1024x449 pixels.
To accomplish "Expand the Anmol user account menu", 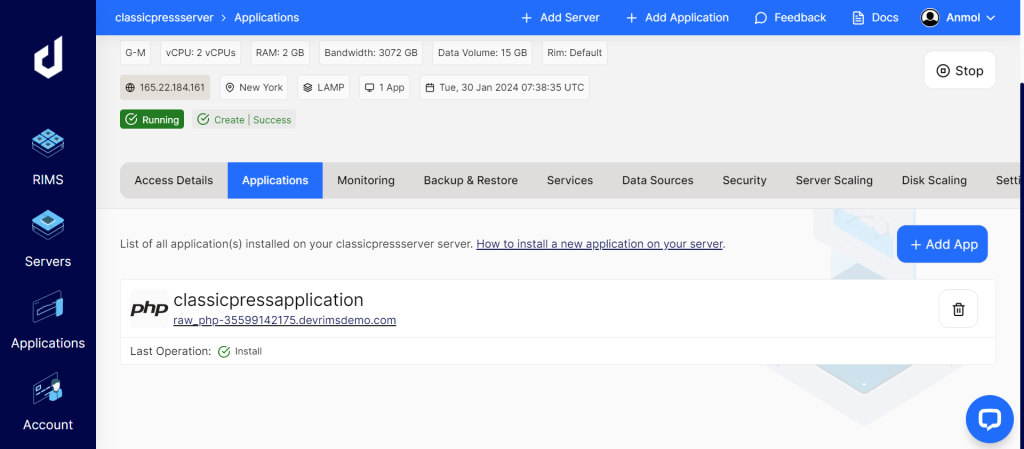I will (x=958, y=17).
